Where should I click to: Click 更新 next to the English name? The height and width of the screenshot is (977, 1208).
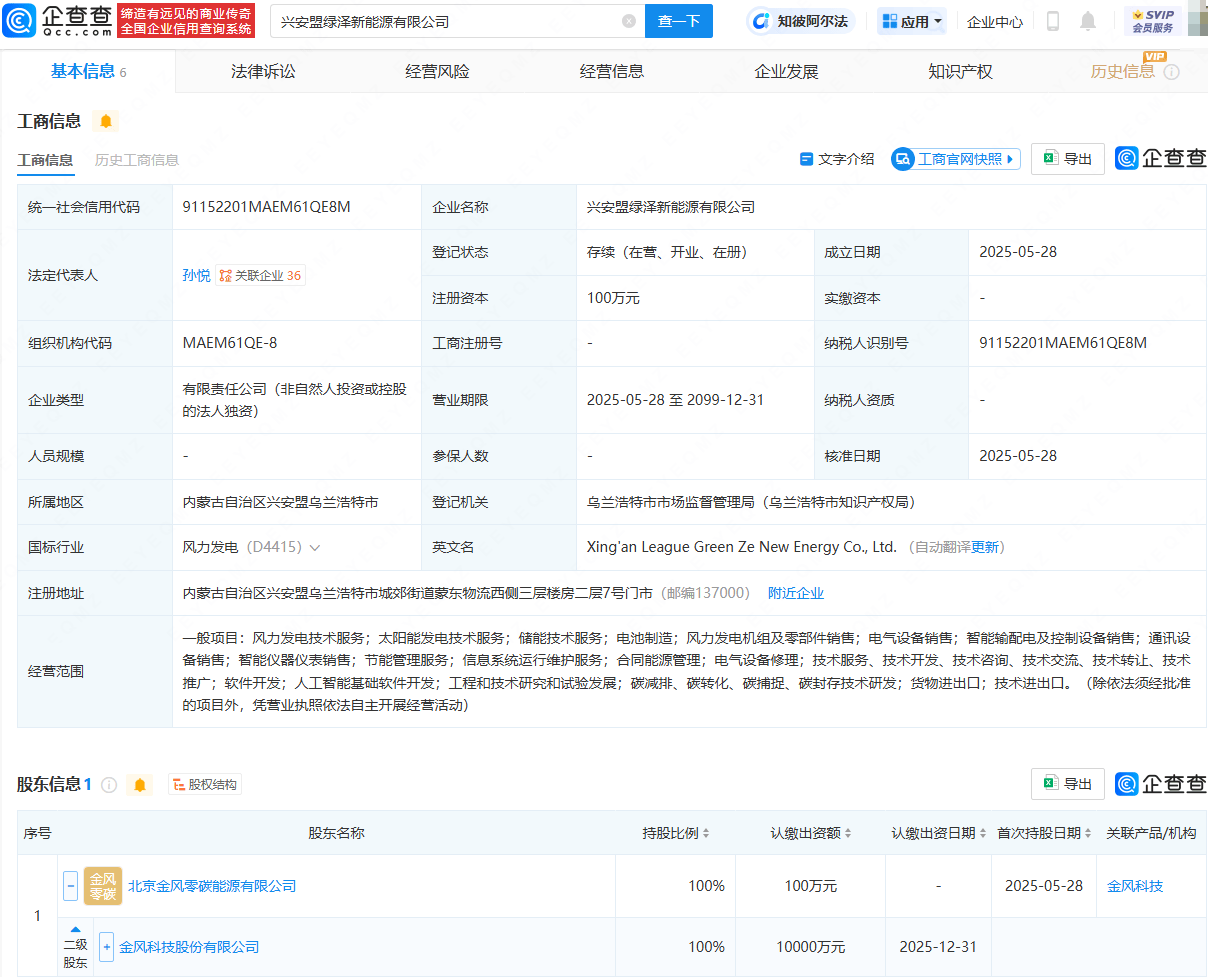(x=985, y=548)
